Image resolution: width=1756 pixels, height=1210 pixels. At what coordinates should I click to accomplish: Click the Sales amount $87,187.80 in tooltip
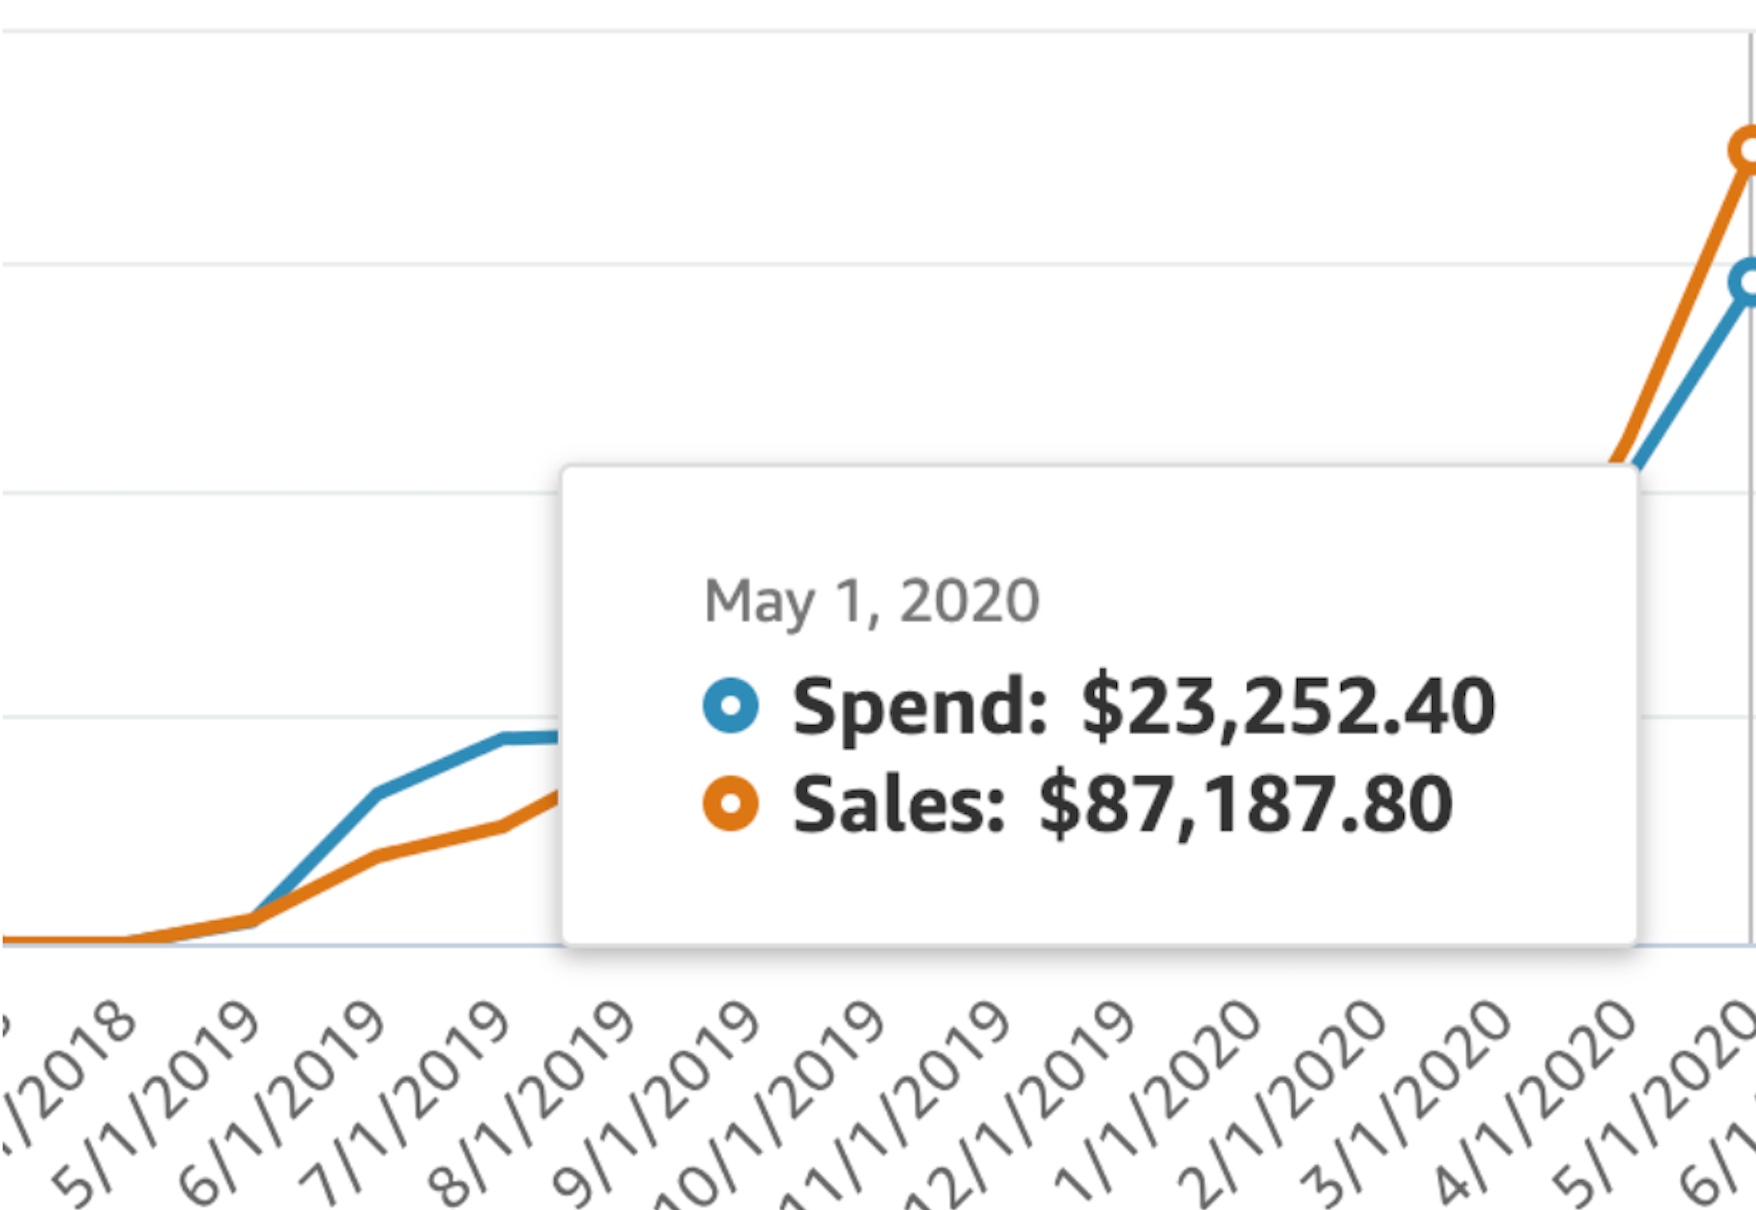click(1245, 804)
